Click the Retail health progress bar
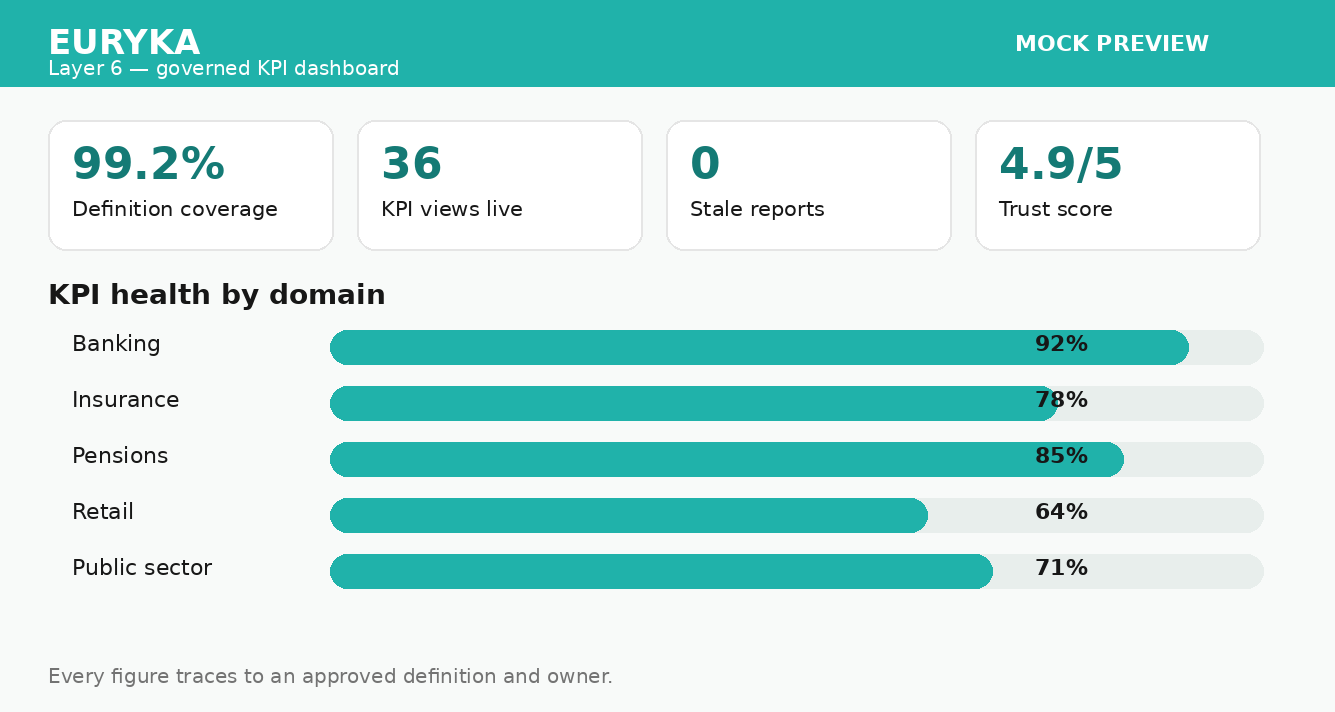The image size is (1335, 712). click(x=797, y=515)
